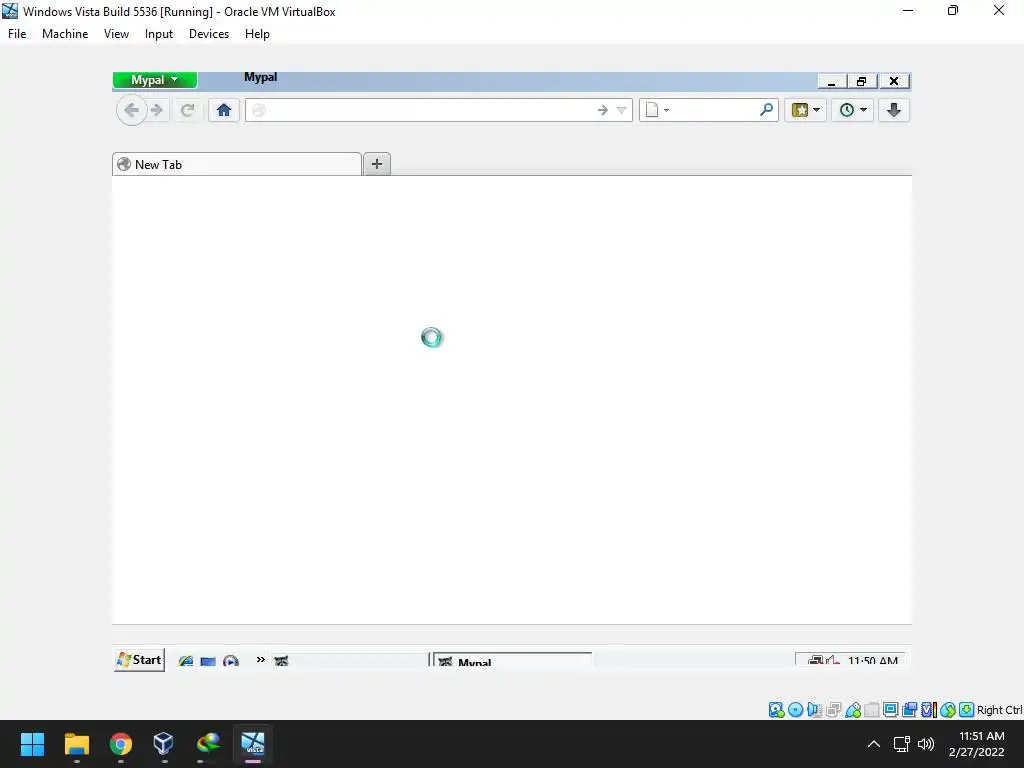
Task: Open the Windows 11 Start button
Action: [x=33, y=744]
